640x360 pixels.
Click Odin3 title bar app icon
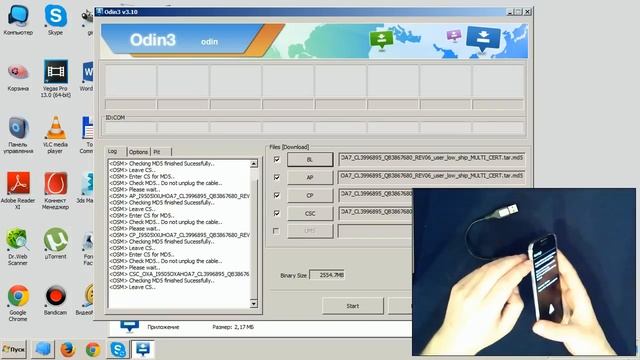tap(99, 11)
